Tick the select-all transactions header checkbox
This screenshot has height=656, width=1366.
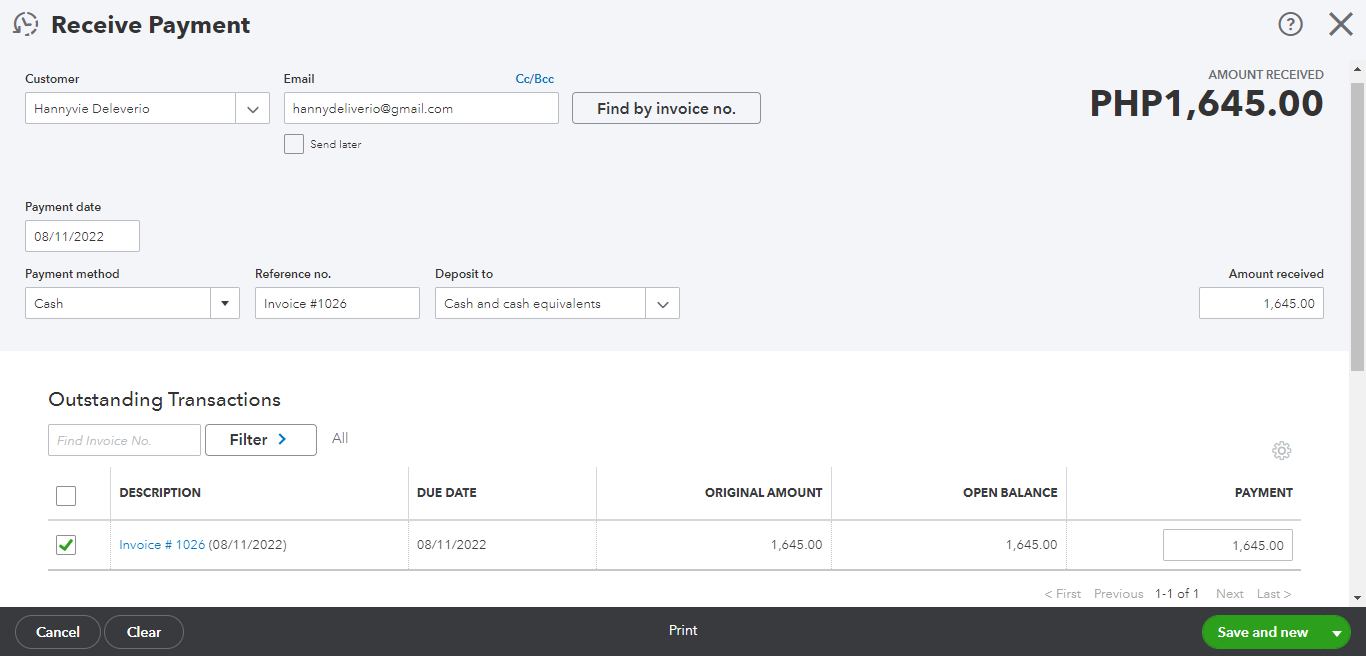(x=66, y=495)
